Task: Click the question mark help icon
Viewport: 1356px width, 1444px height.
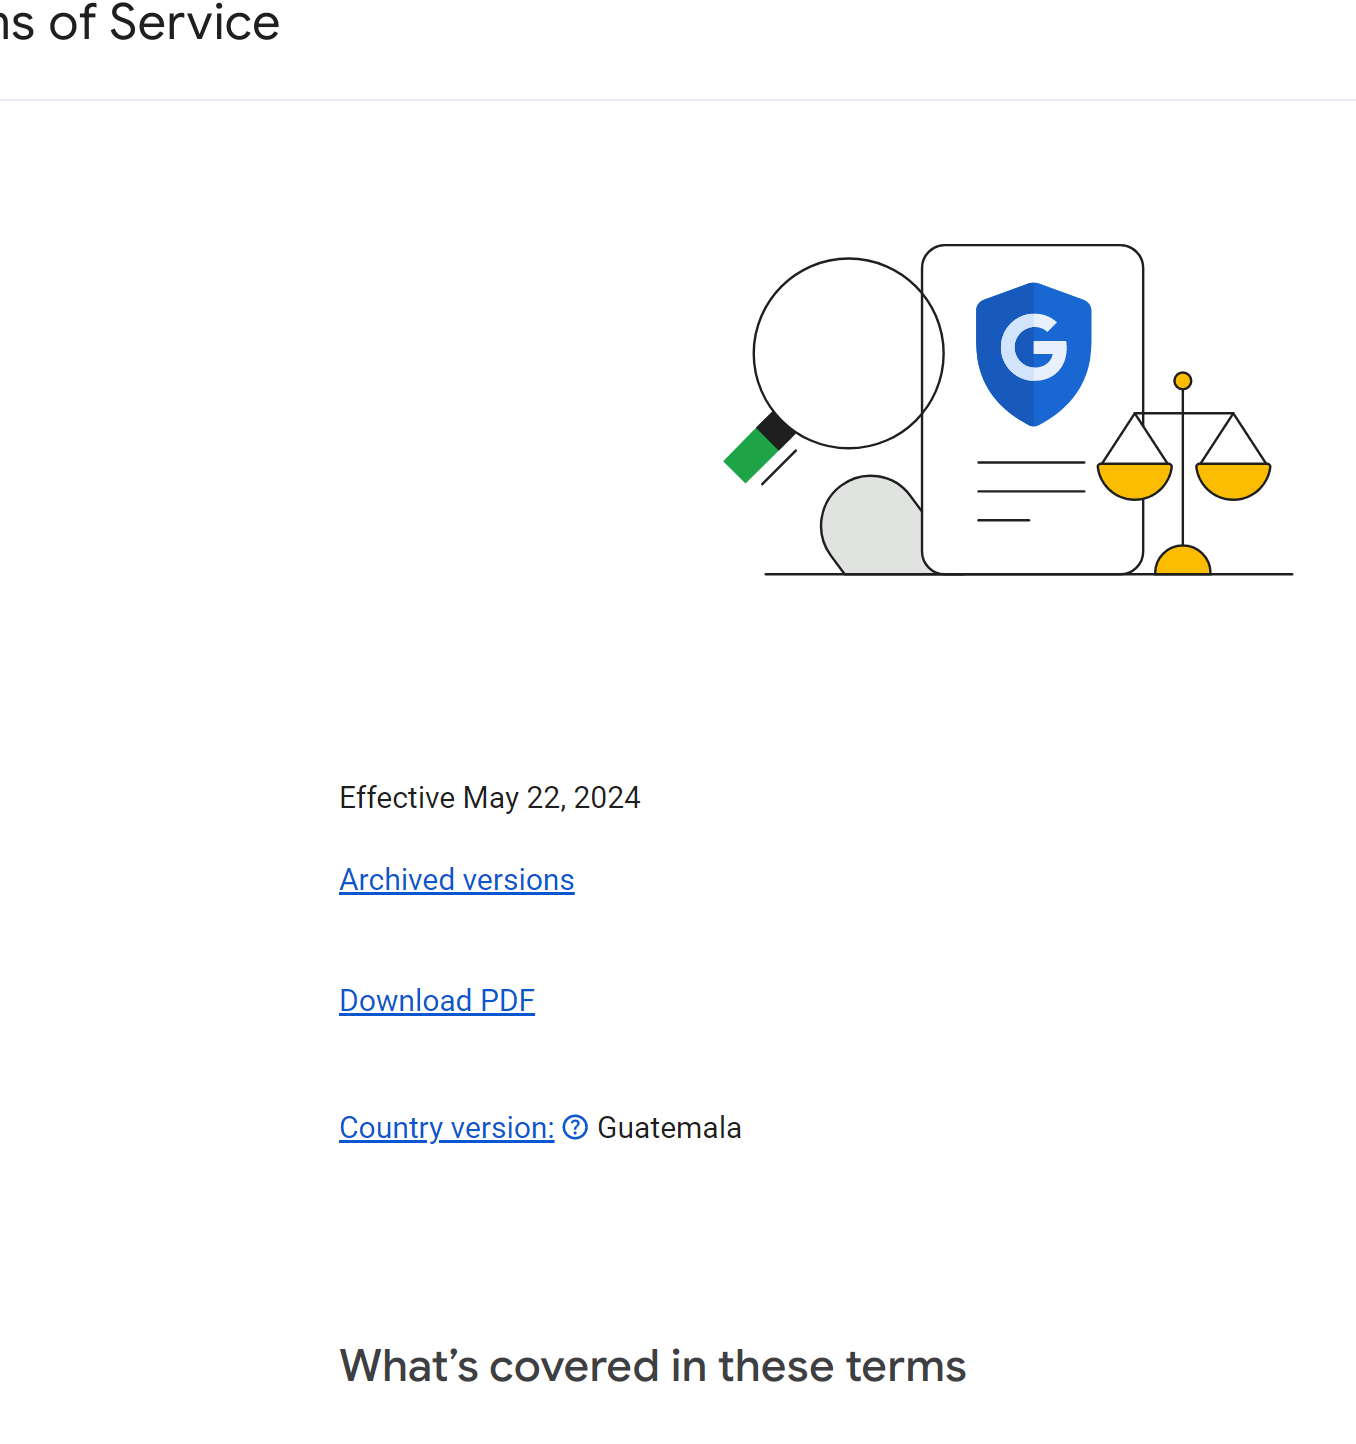Action: coord(575,1128)
